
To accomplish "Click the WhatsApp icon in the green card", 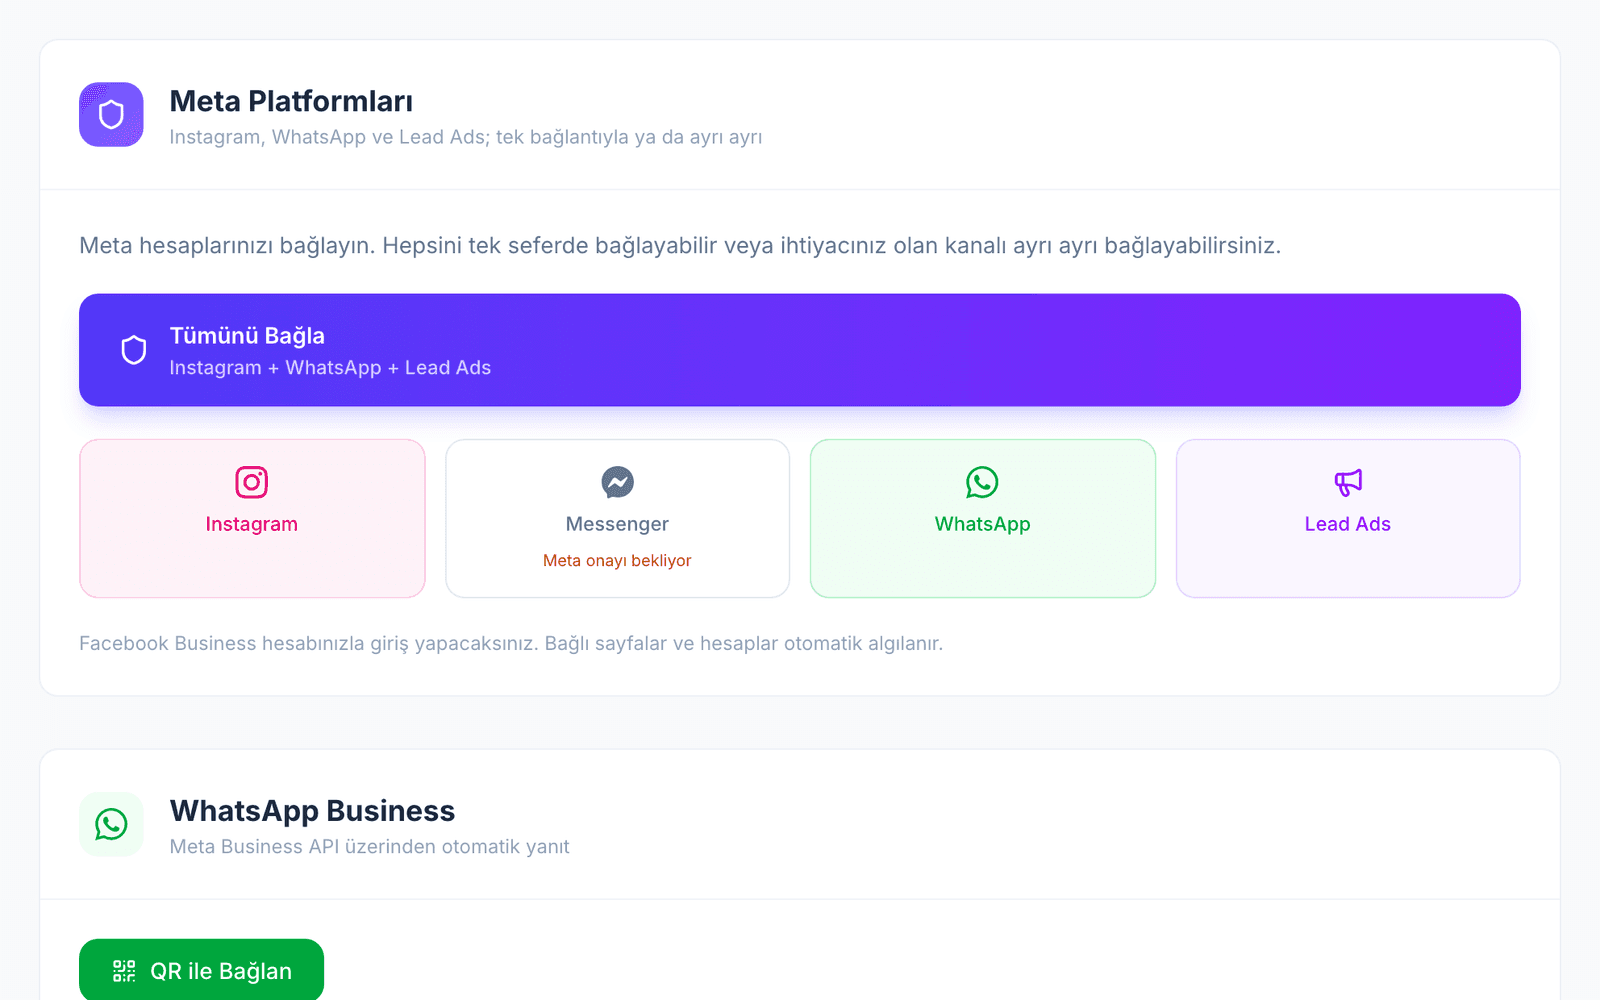I will [982, 482].
